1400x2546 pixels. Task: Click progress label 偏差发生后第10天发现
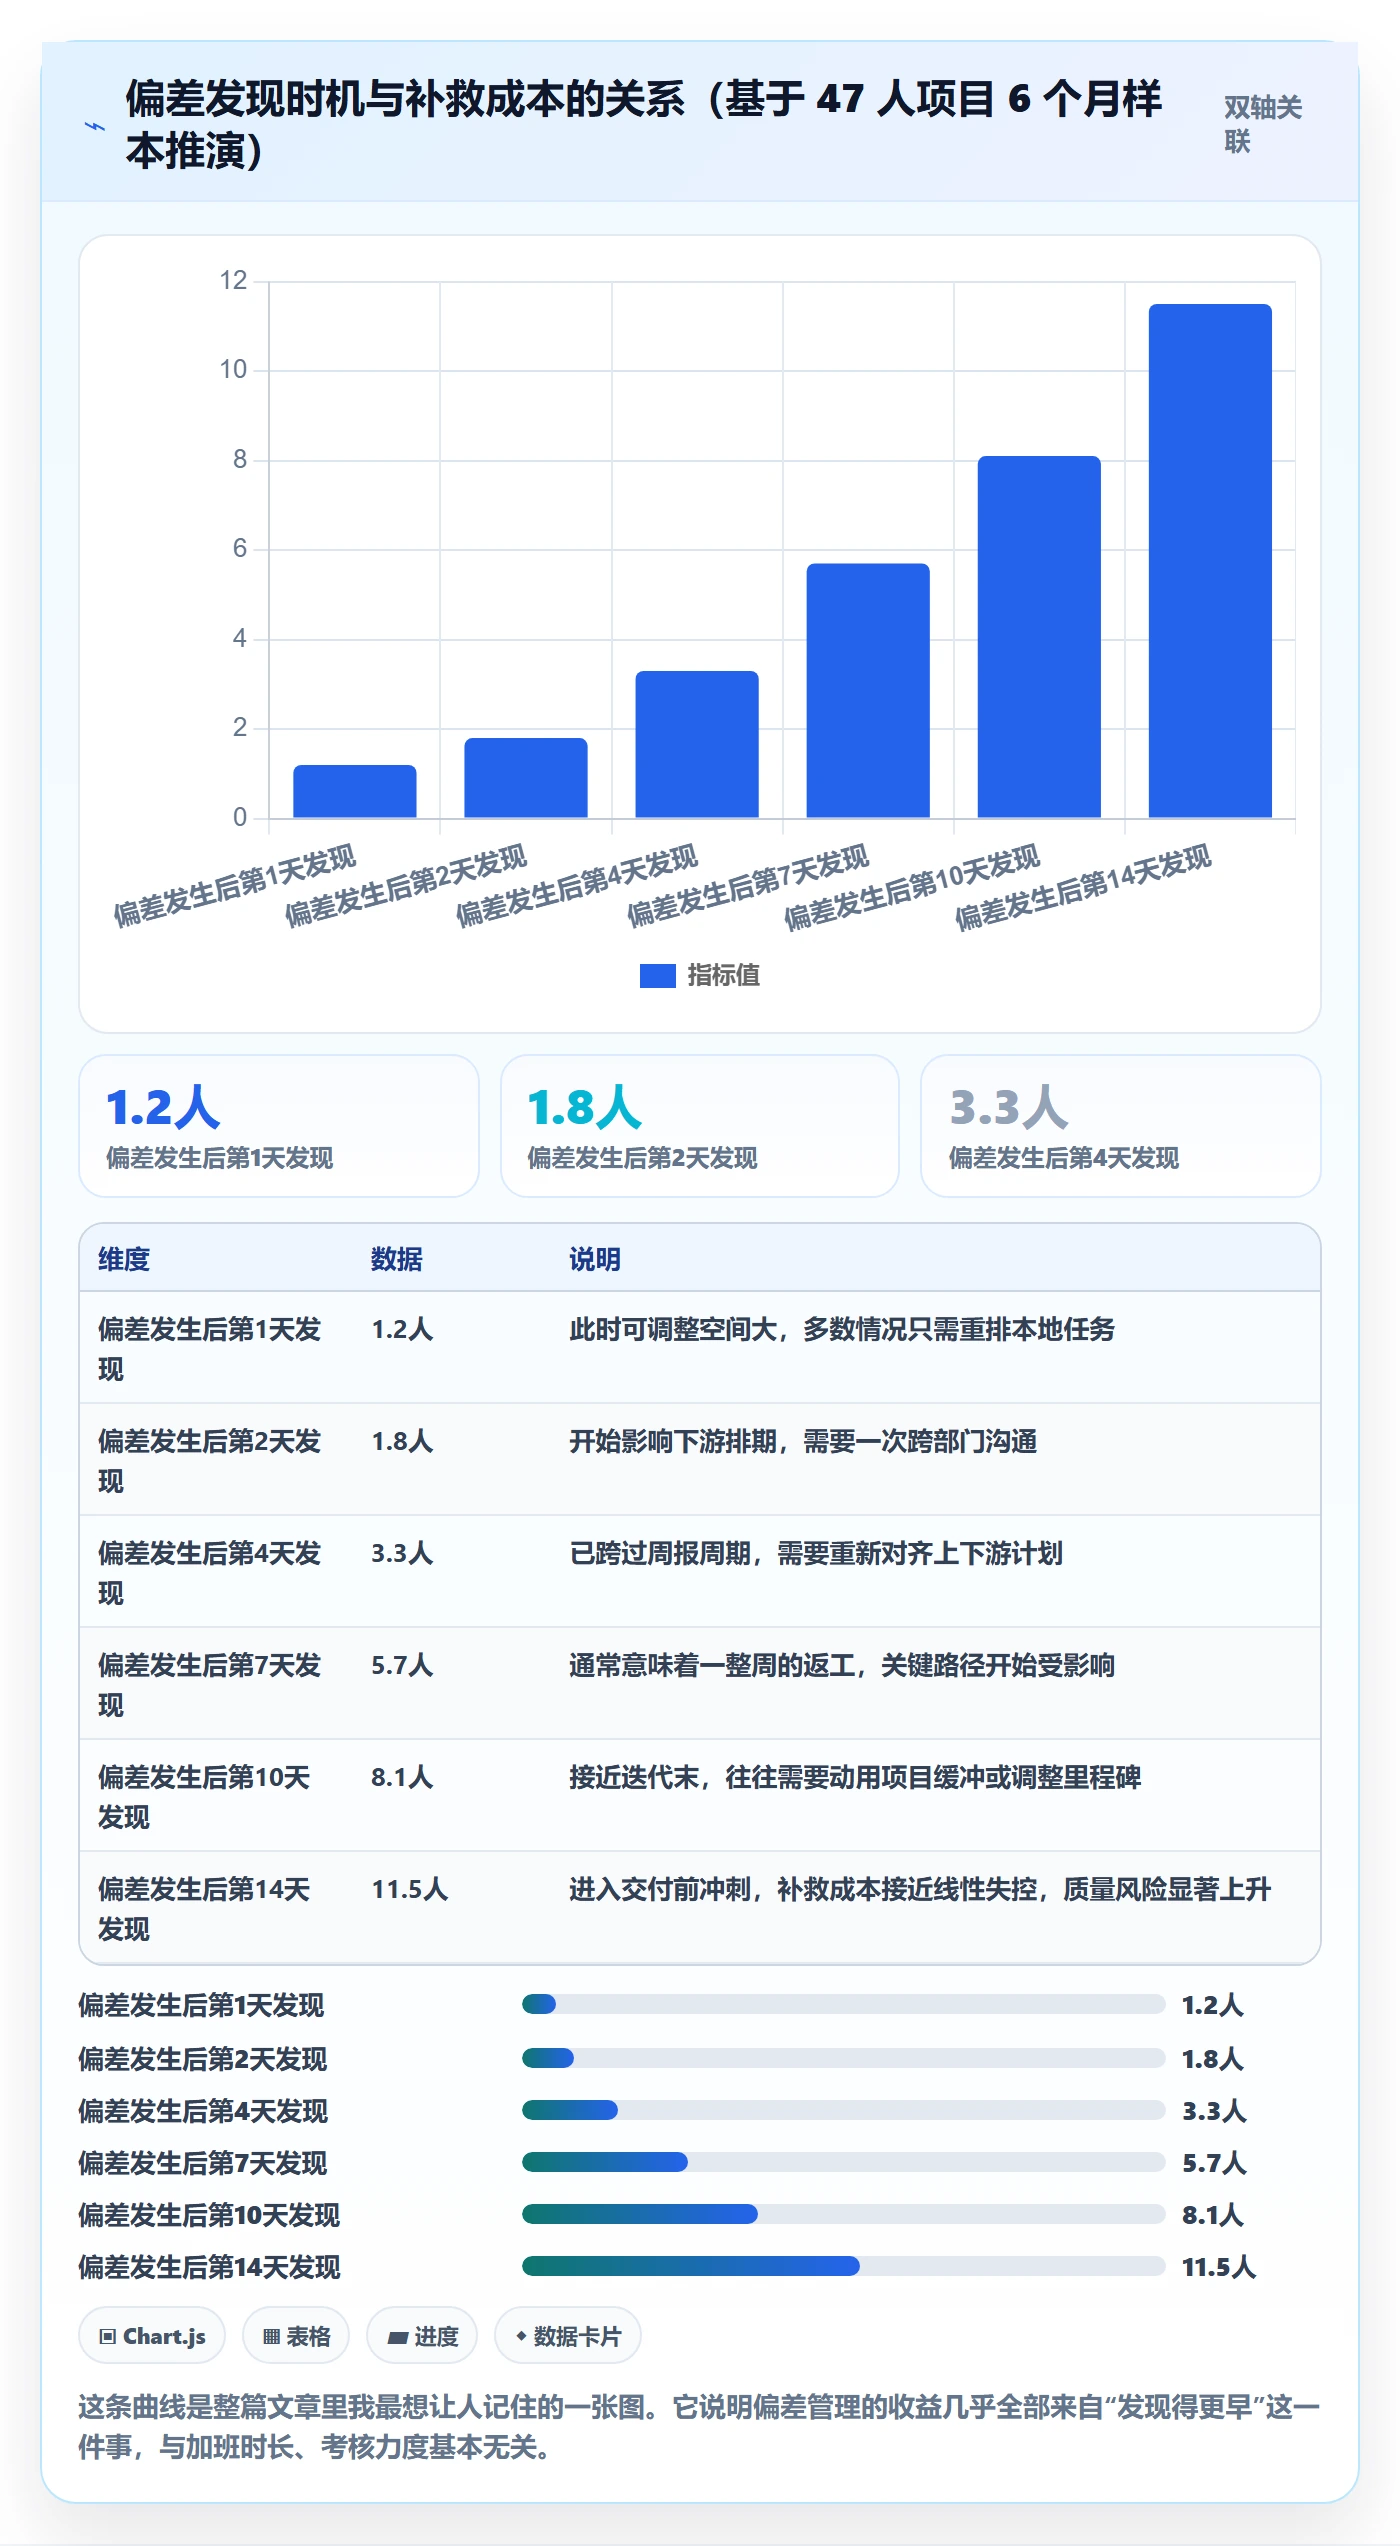pyautogui.click(x=209, y=2215)
